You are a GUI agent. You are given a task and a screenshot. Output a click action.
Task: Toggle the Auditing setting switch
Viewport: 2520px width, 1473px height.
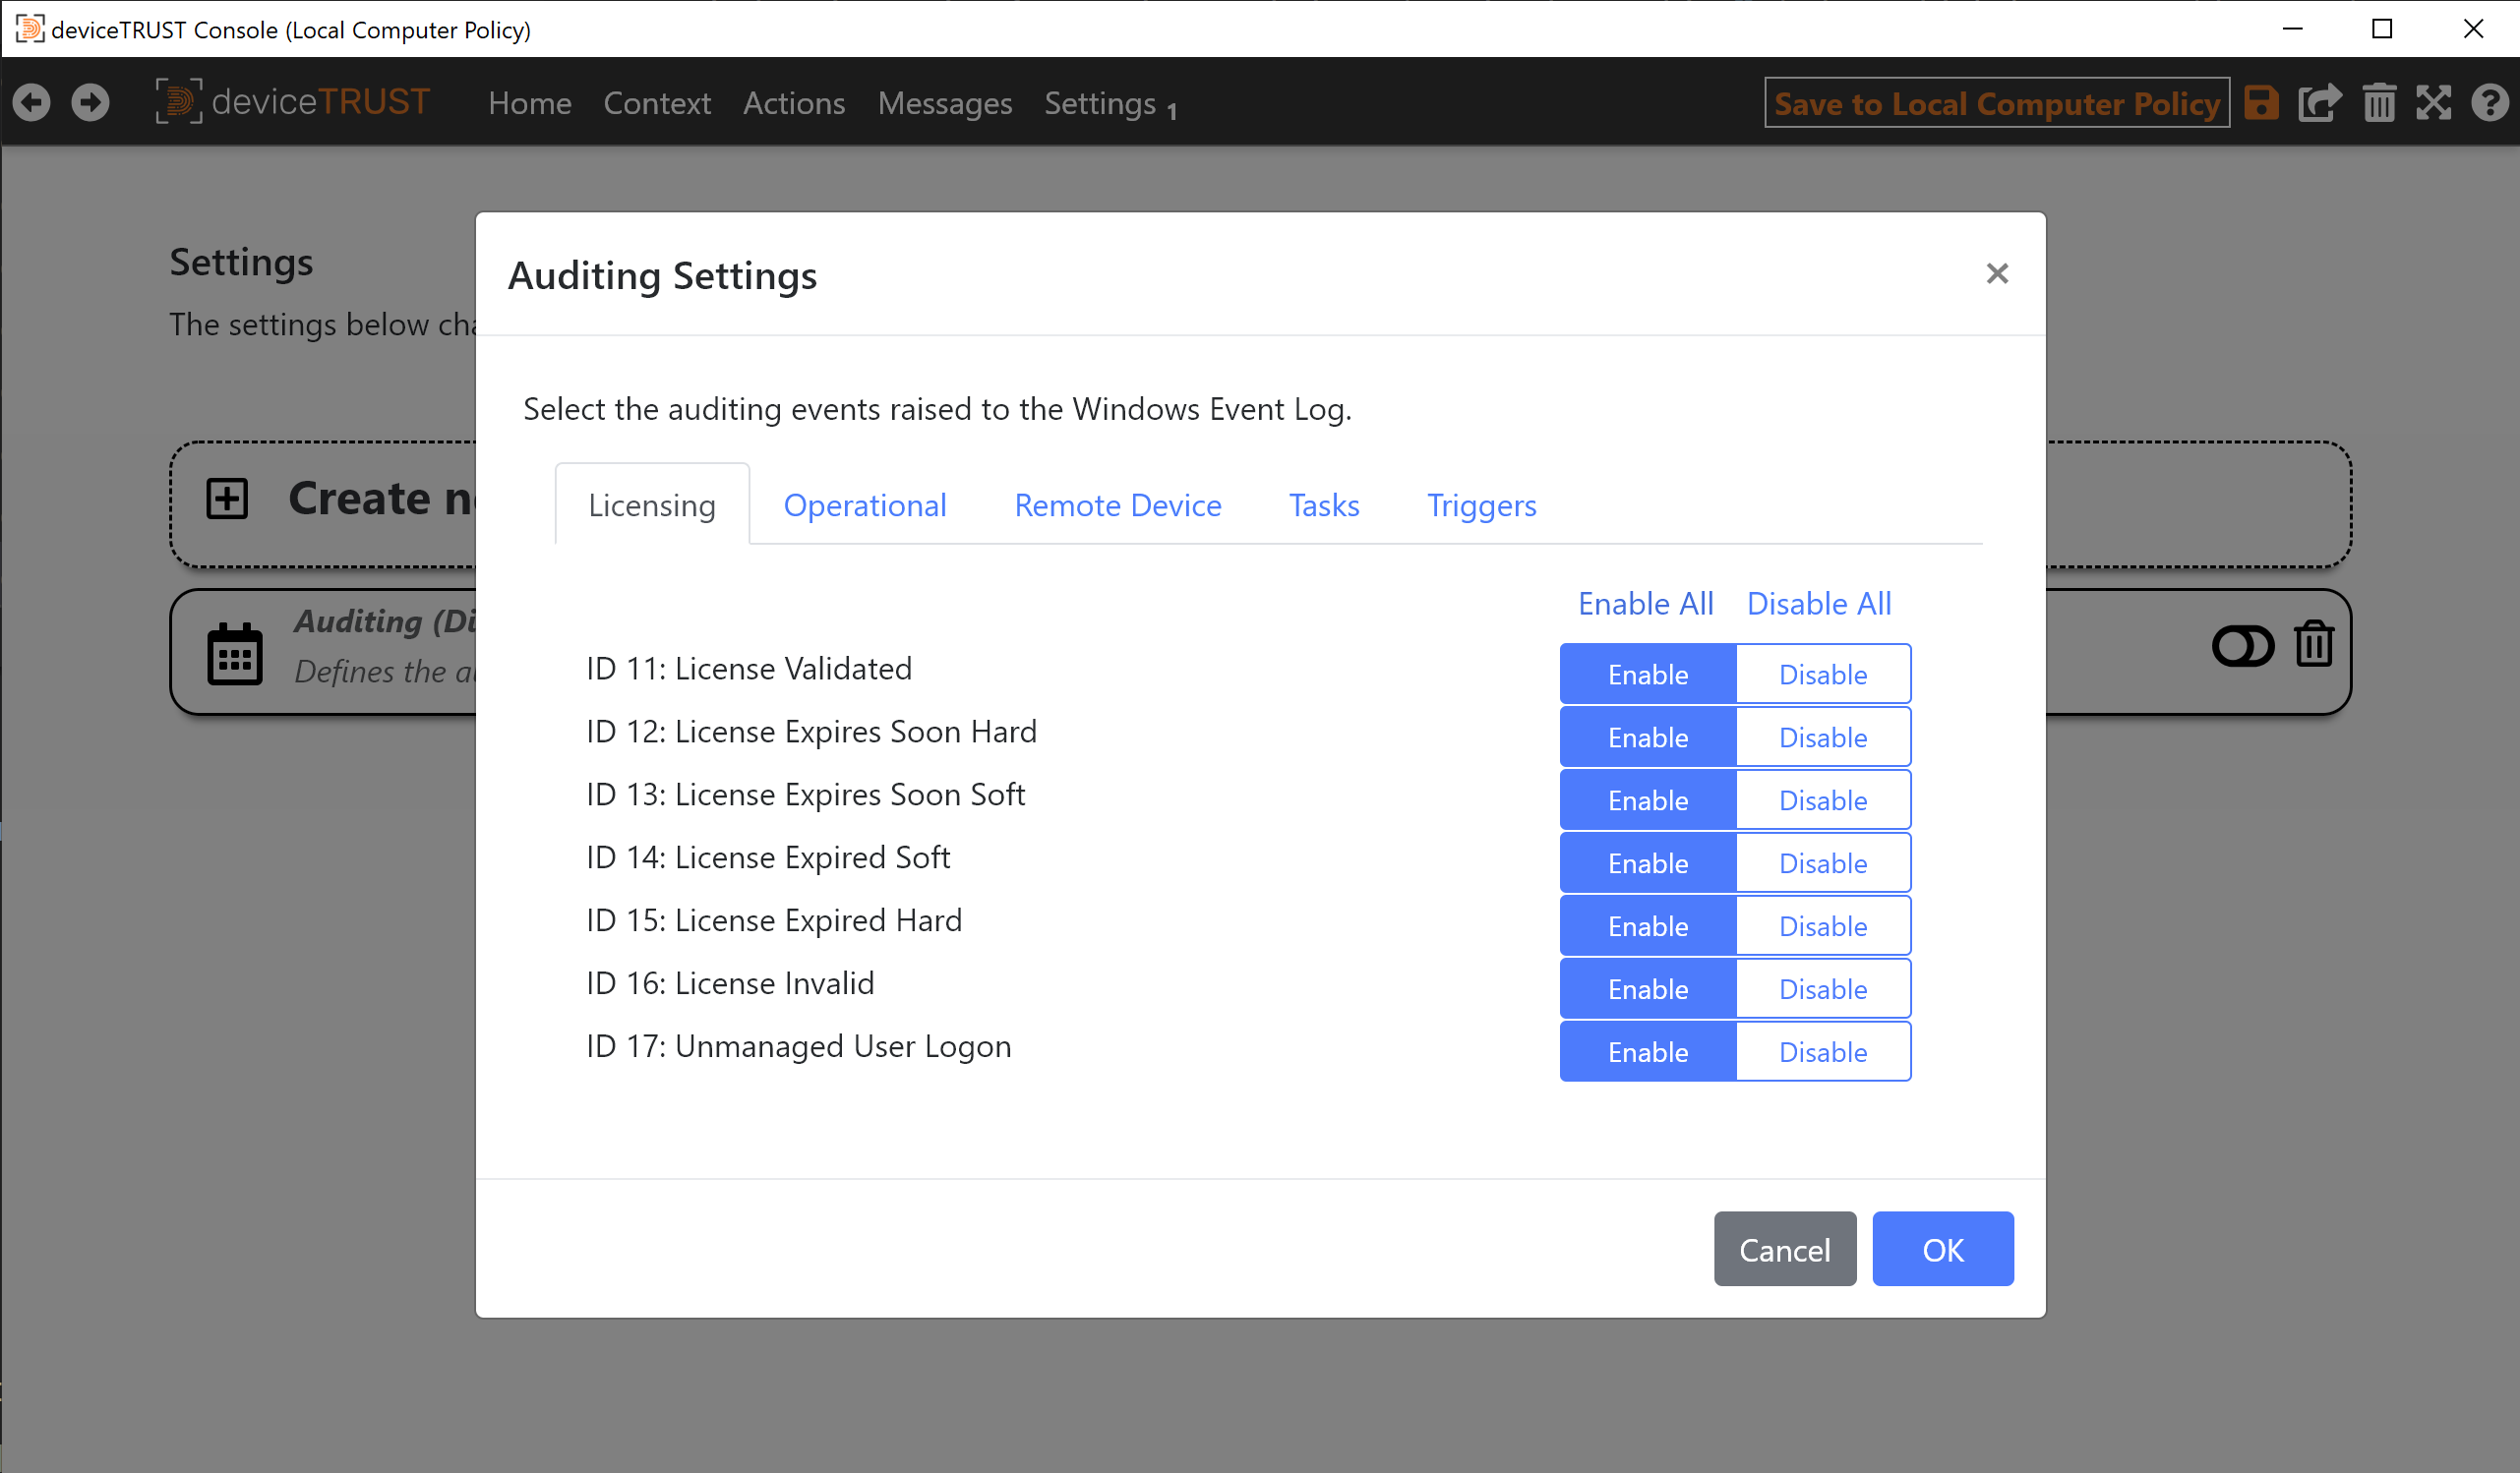pos(2242,645)
